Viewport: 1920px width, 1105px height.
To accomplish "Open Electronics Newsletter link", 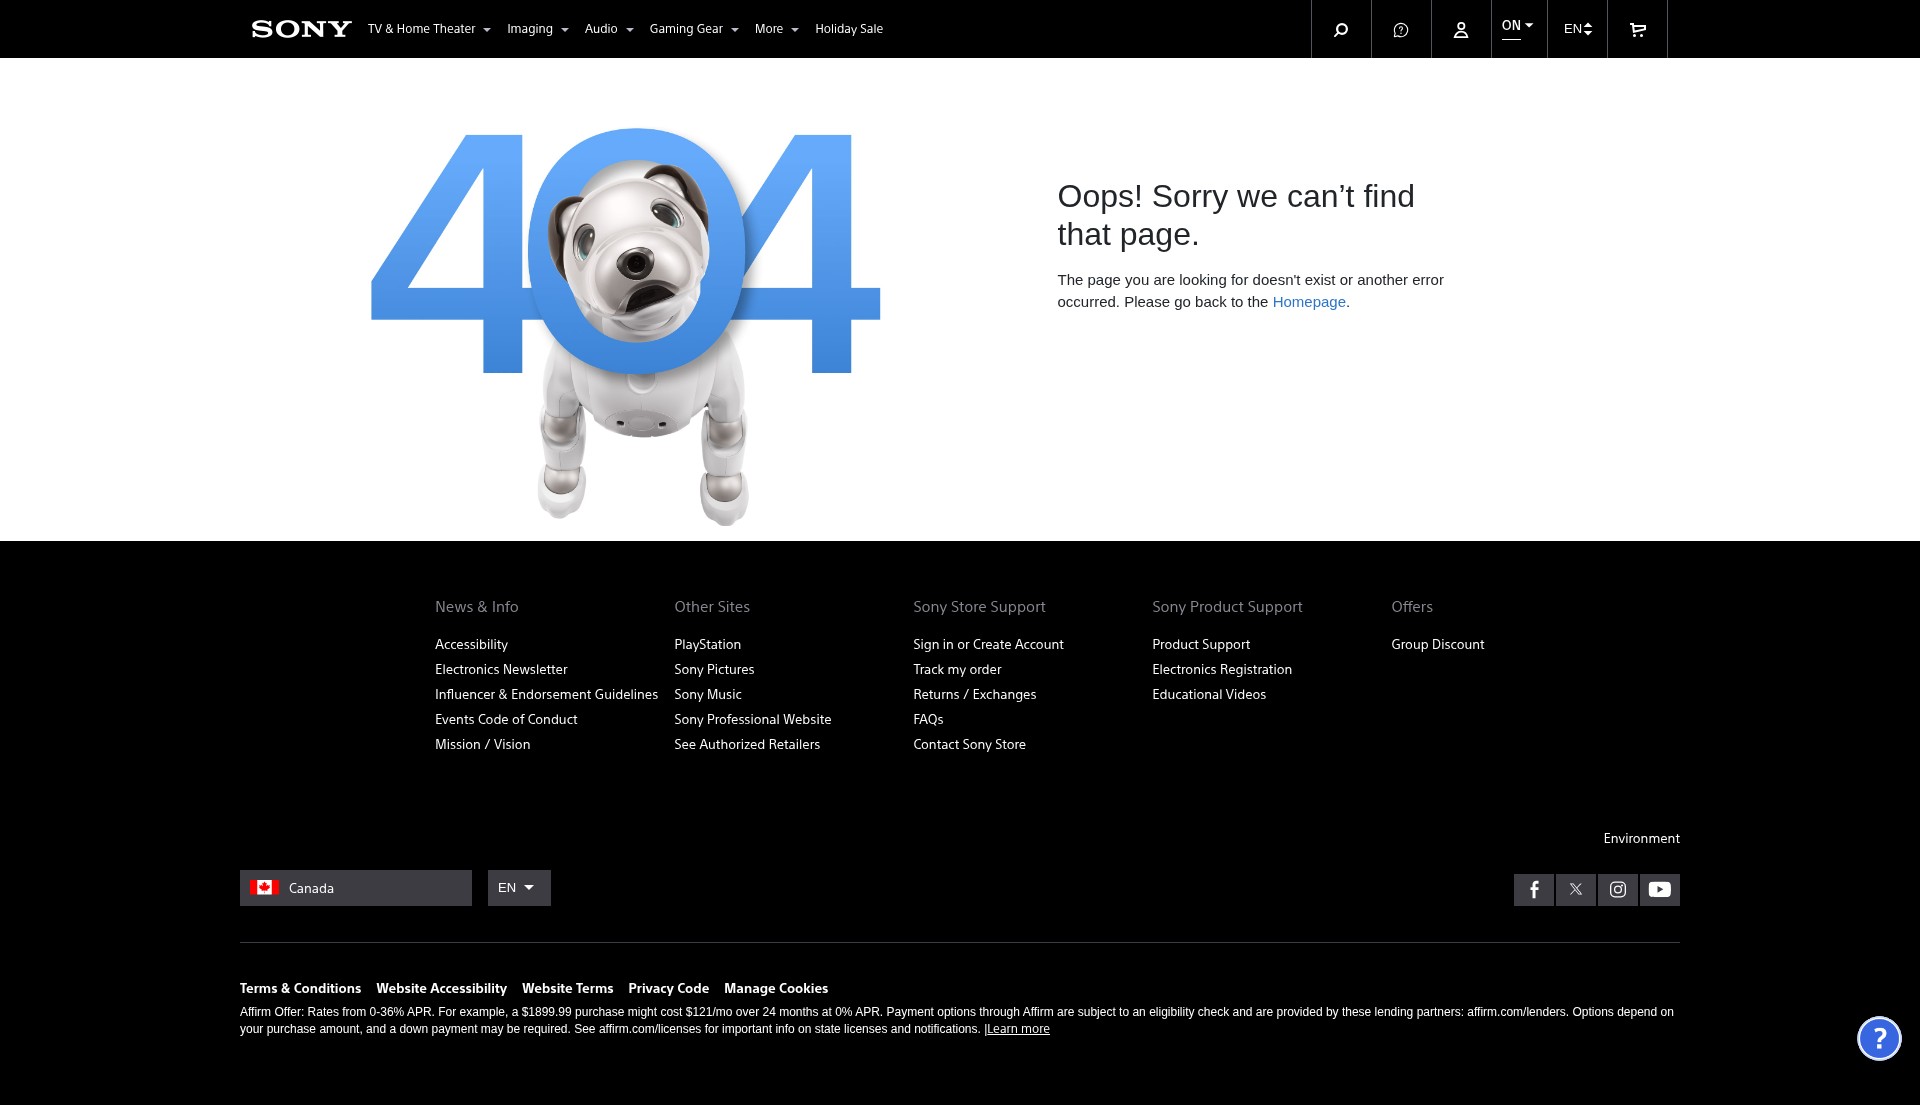I will point(501,670).
